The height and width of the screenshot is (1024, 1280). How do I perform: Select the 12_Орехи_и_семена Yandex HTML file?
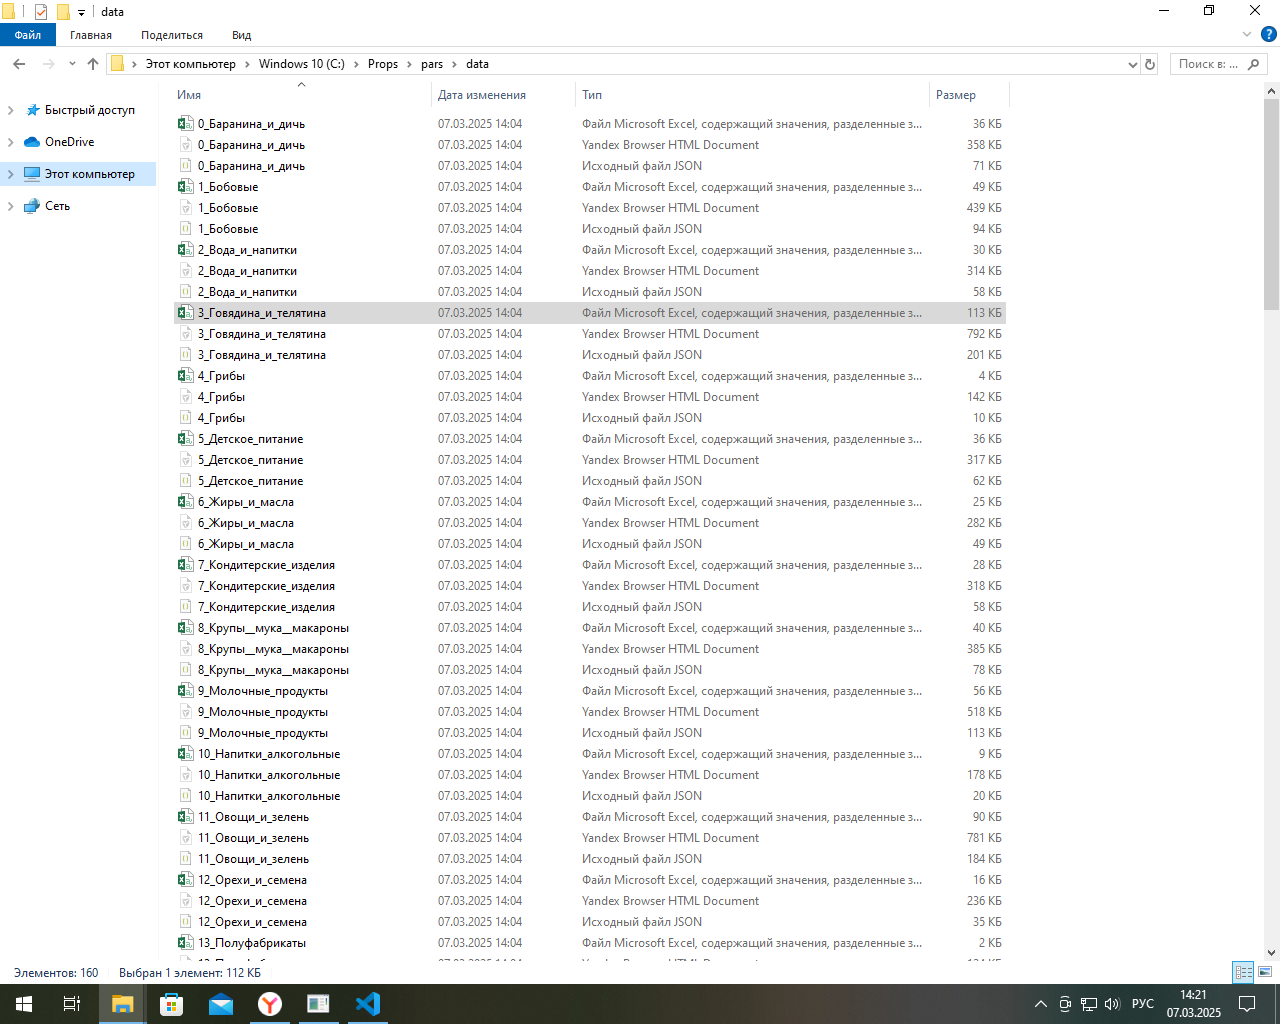(x=590, y=901)
